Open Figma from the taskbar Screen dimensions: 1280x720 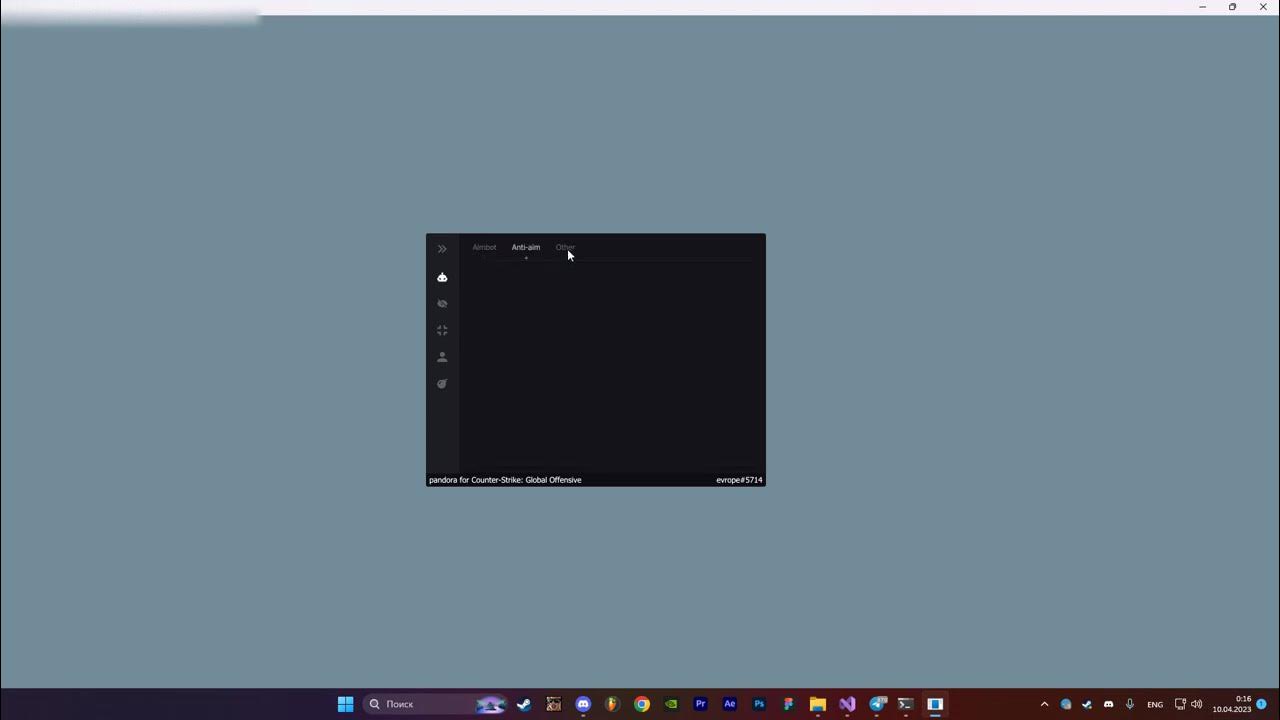click(x=788, y=704)
